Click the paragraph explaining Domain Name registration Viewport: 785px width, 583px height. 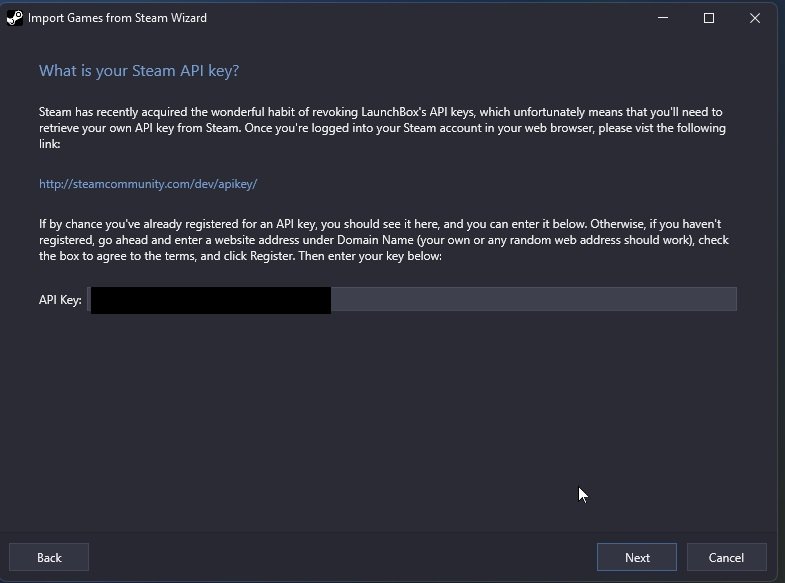pyautogui.click(x=383, y=240)
